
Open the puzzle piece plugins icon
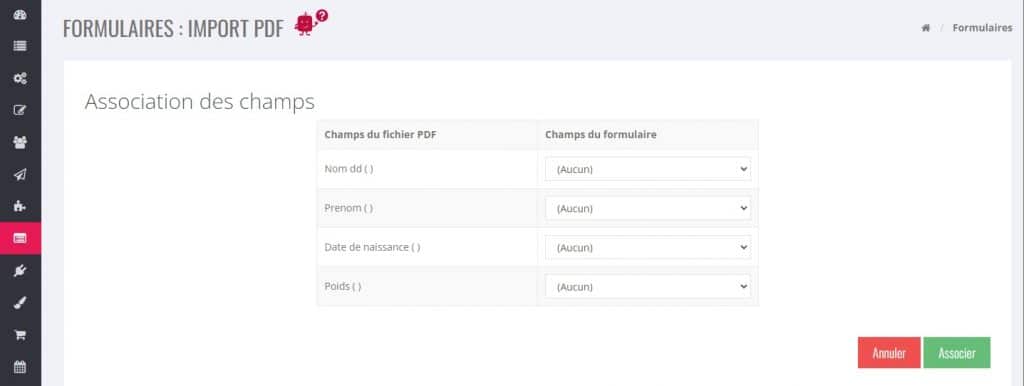pyautogui.click(x=20, y=206)
